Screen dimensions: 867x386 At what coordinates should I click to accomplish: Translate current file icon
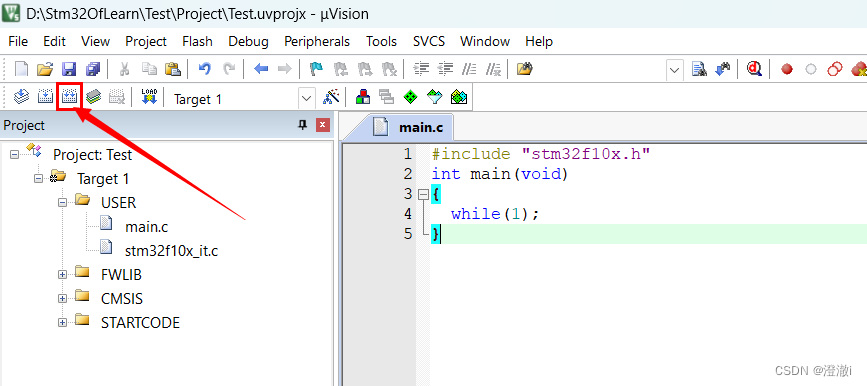pyautogui.click(x=21, y=97)
